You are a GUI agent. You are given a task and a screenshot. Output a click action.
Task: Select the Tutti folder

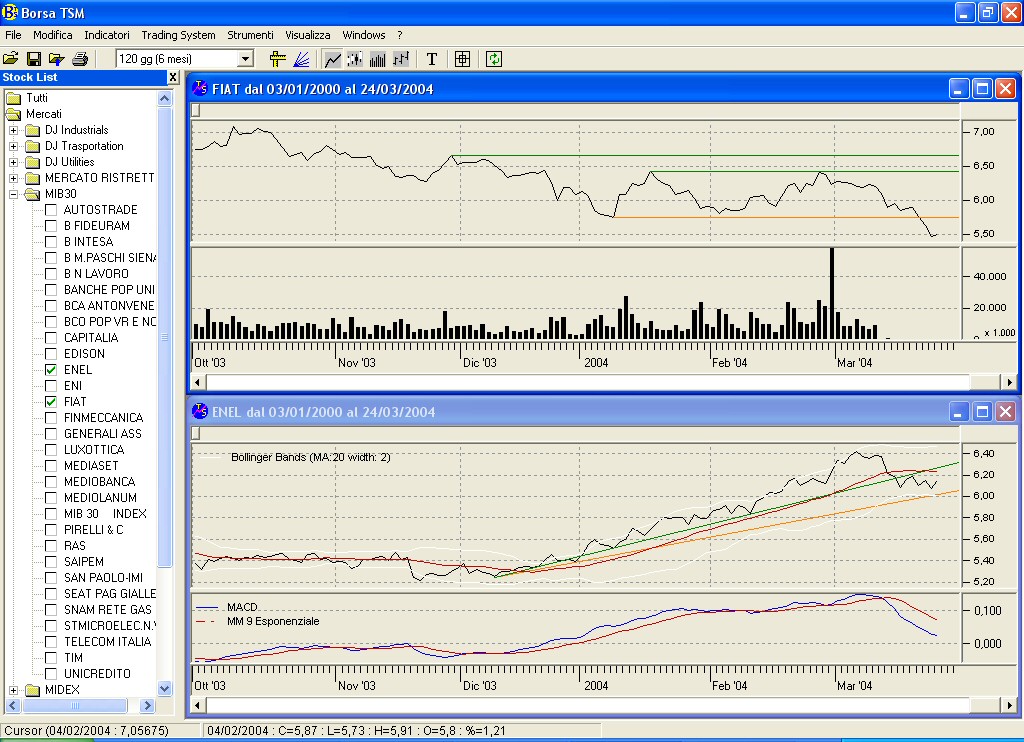[x=37, y=98]
